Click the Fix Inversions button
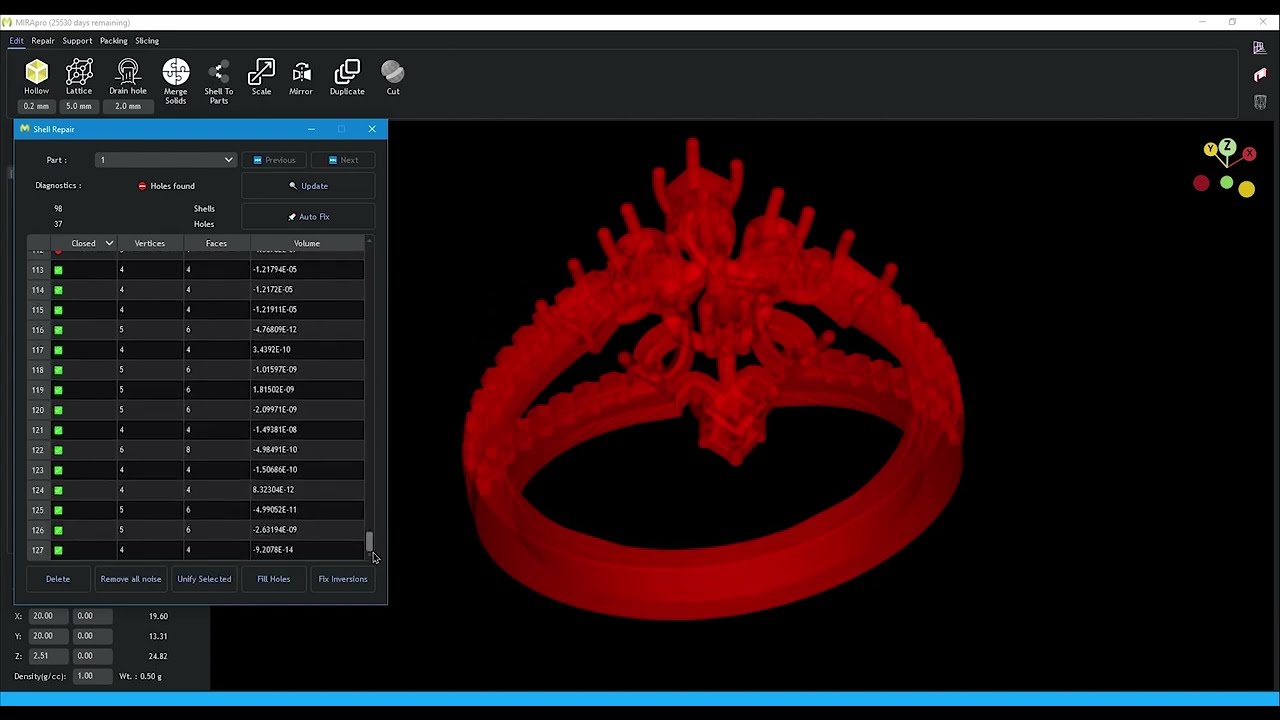1280x720 pixels. (343, 579)
